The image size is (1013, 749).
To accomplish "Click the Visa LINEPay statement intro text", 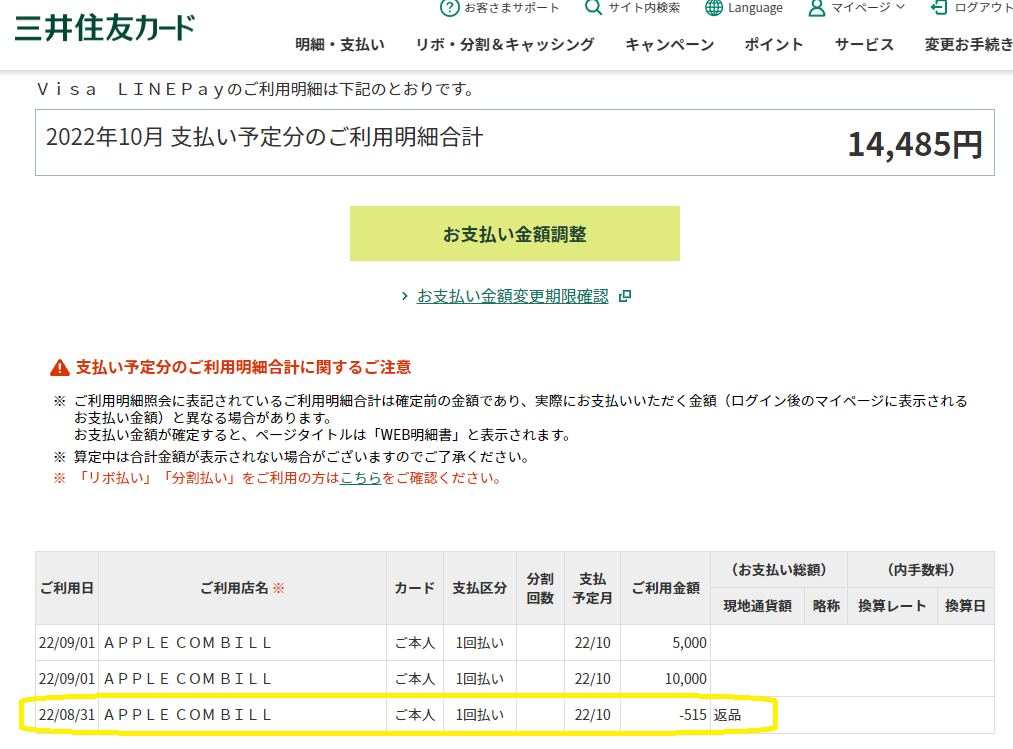I will point(256,89).
